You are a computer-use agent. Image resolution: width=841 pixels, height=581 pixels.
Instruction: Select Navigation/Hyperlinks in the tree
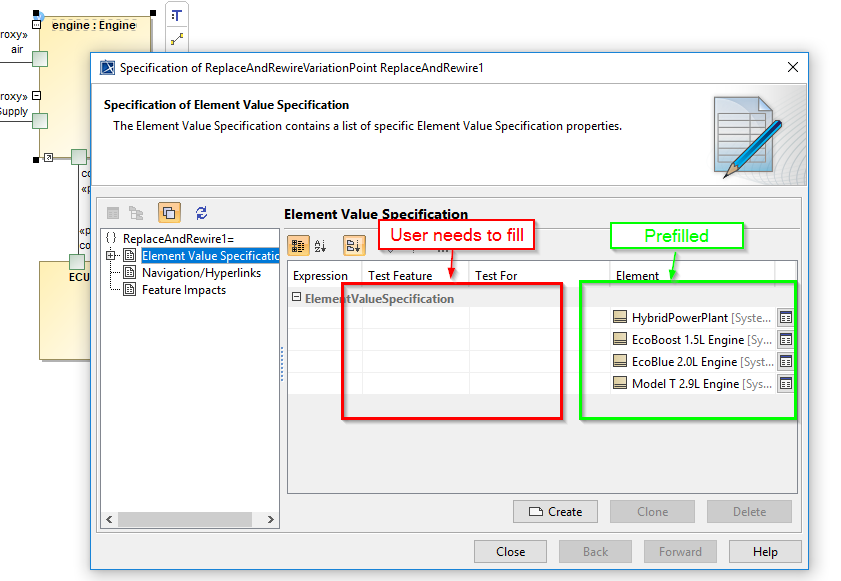click(x=201, y=273)
